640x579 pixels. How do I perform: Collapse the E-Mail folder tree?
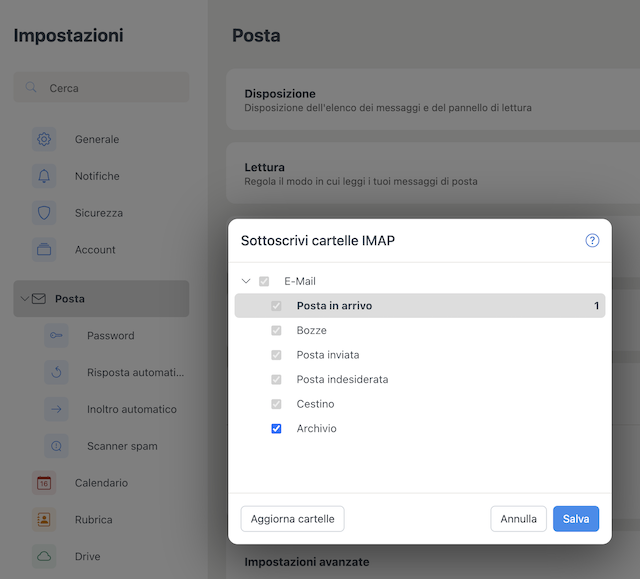point(246,281)
